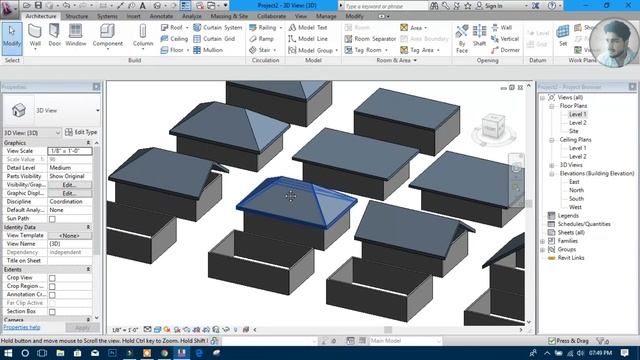The height and width of the screenshot is (360, 640).
Task: Click Edit for Visibility/Graphics Overrides
Action: coord(69,185)
